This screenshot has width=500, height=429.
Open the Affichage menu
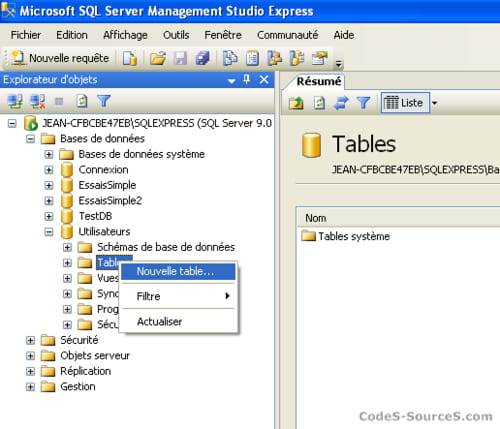(125, 35)
